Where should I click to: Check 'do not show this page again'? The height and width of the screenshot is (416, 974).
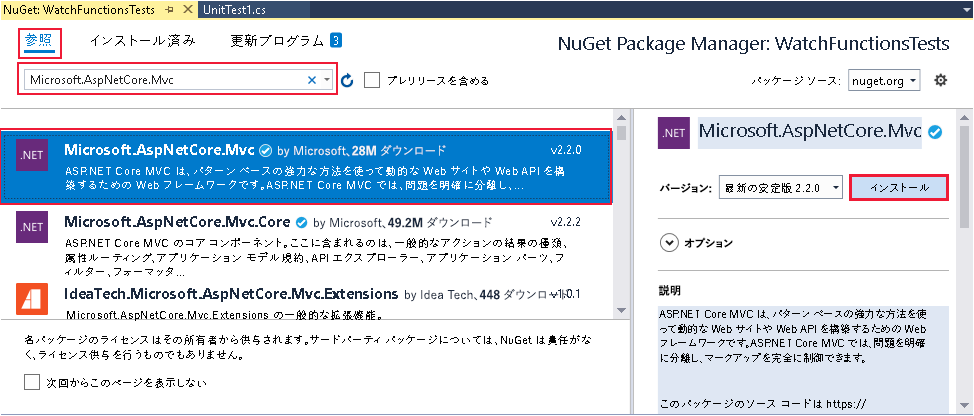click(x=32, y=382)
